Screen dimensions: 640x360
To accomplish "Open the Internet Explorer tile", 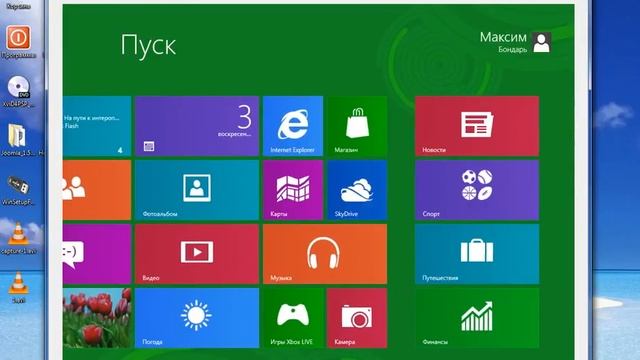I will pos(293,126).
